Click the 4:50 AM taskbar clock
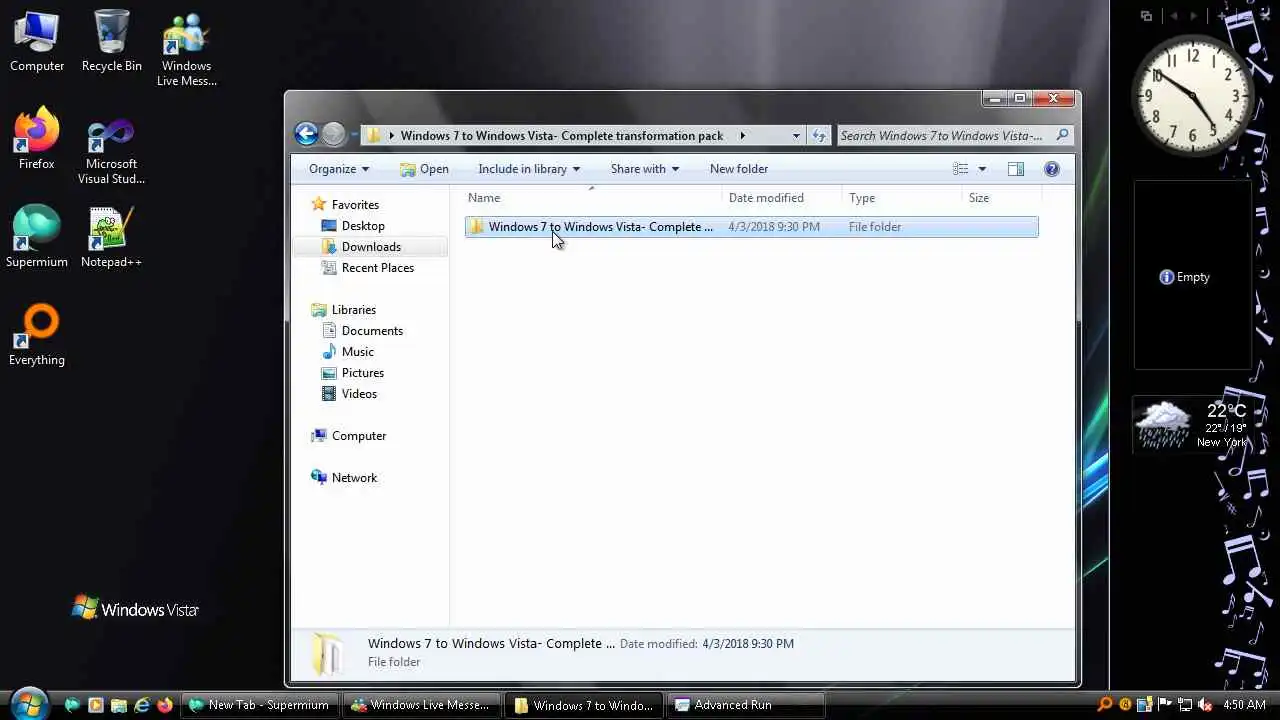Viewport: 1280px width, 720px height. pyautogui.click(x=1244, y=705)
